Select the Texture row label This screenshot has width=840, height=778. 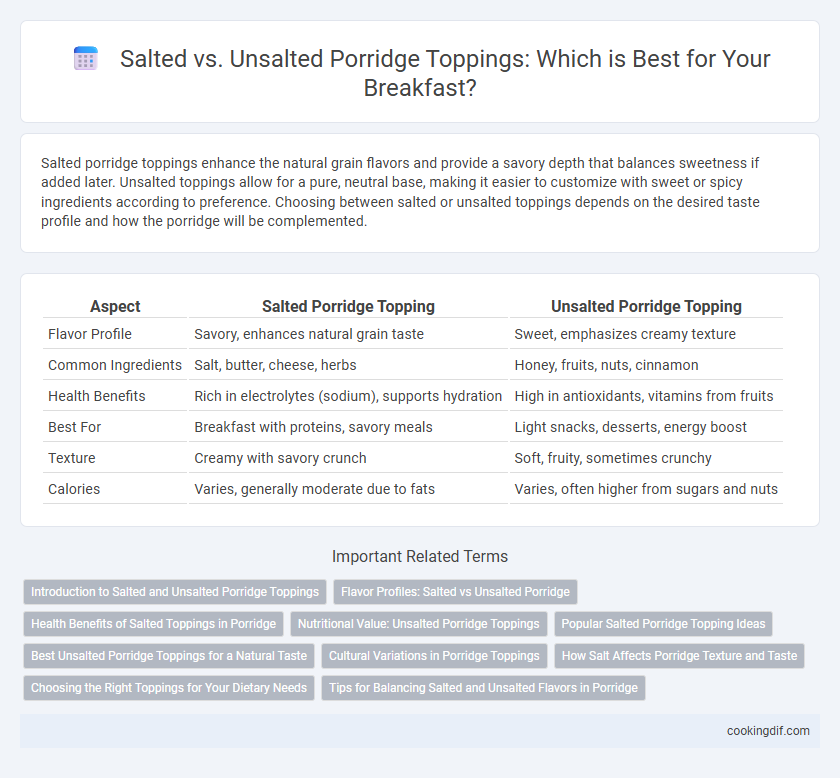tap(72, 458)
